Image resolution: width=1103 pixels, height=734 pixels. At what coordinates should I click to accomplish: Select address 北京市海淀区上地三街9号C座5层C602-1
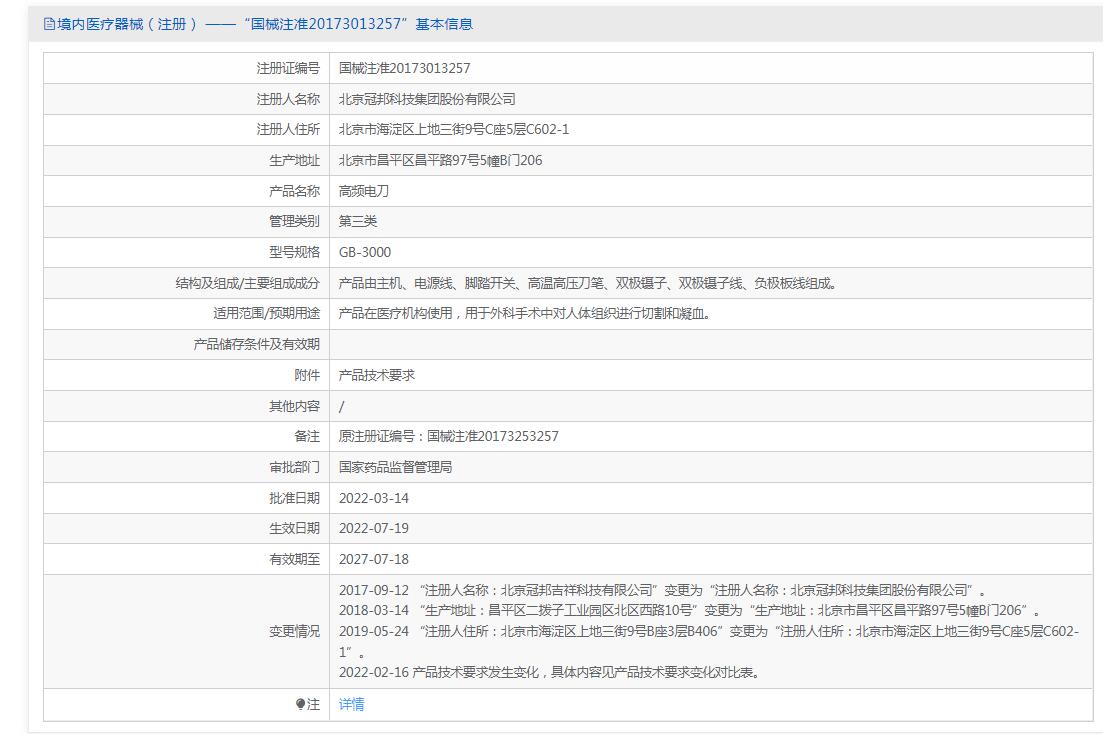point(454,129)
